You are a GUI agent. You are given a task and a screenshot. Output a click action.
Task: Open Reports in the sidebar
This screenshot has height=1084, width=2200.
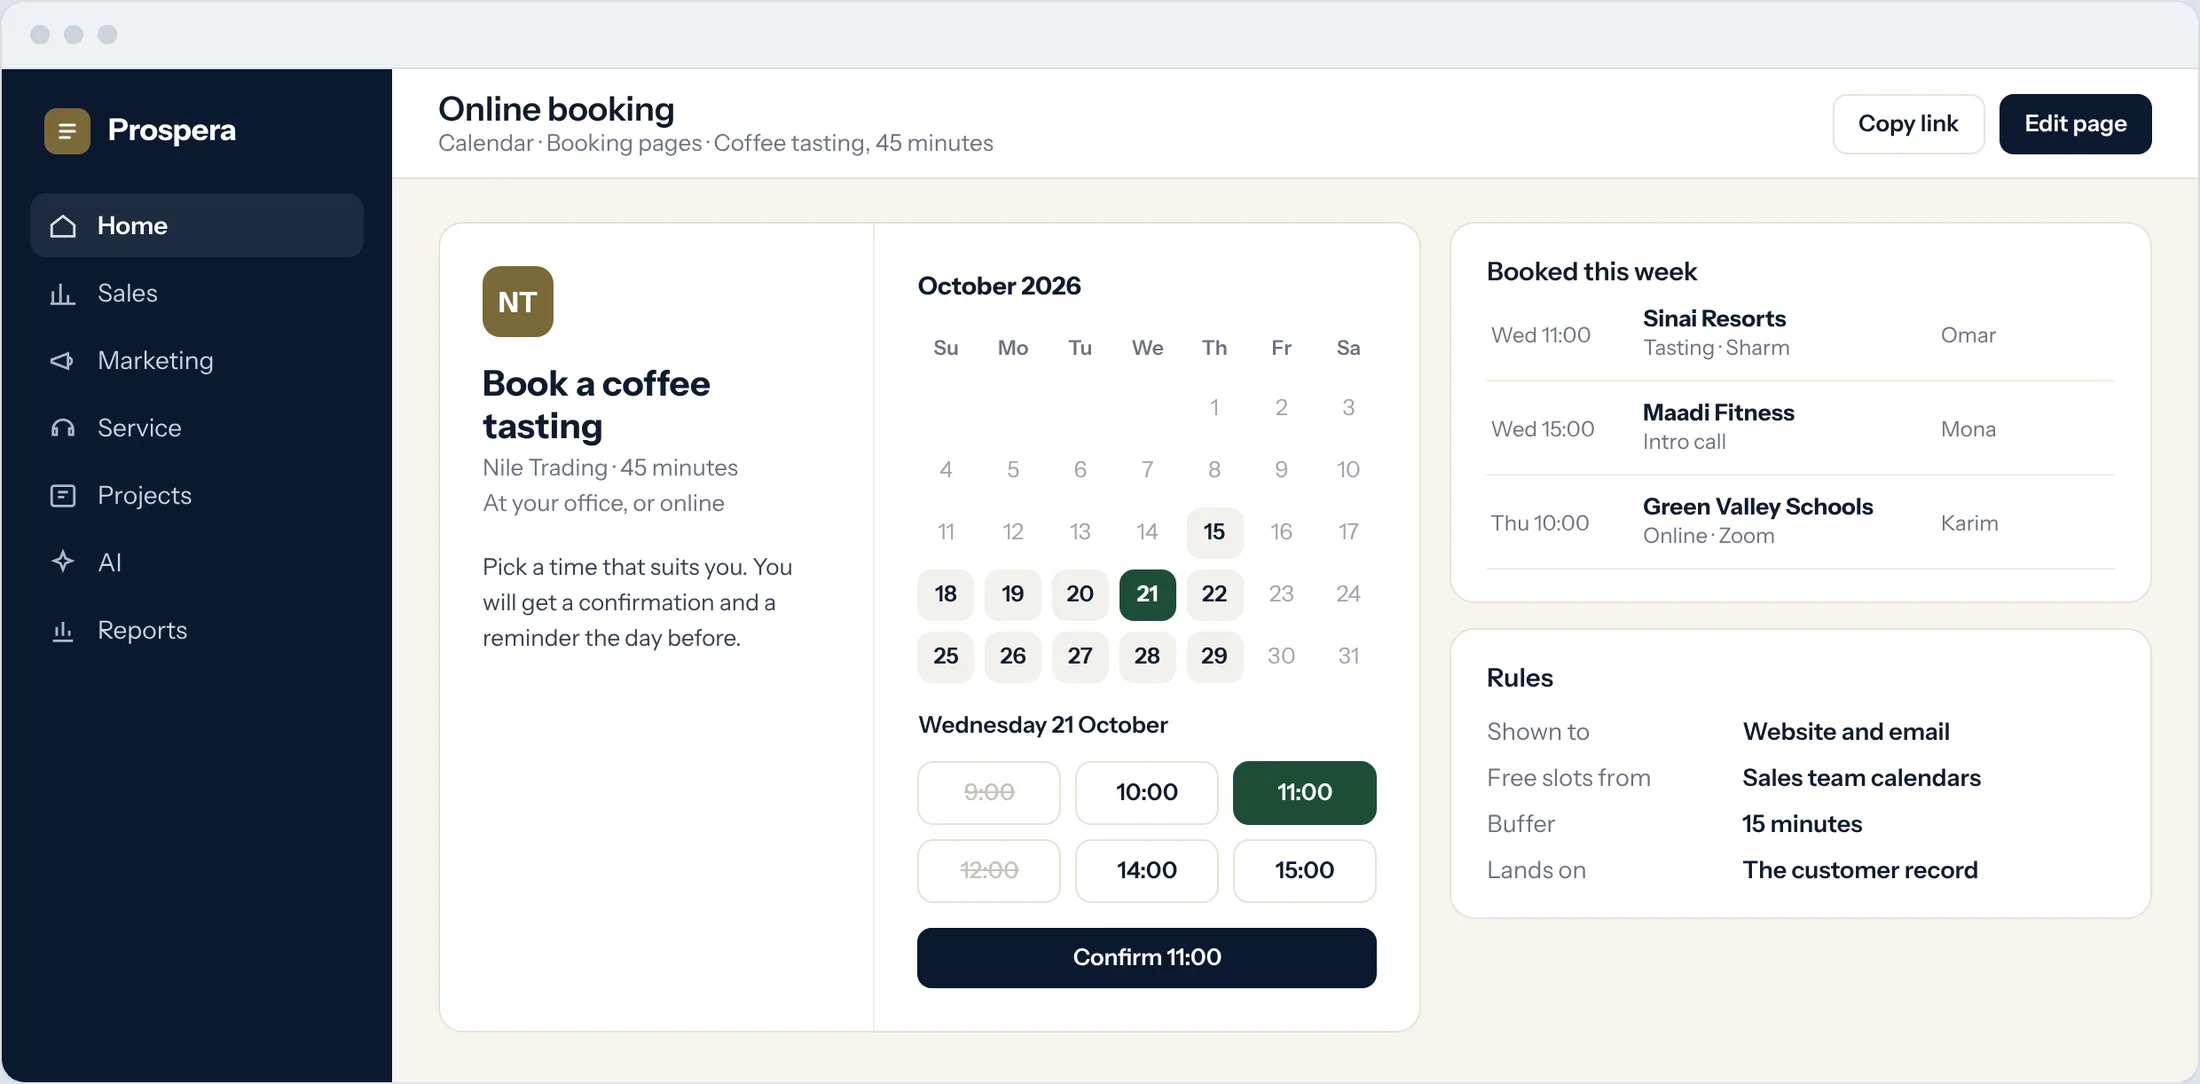(197, 630)
